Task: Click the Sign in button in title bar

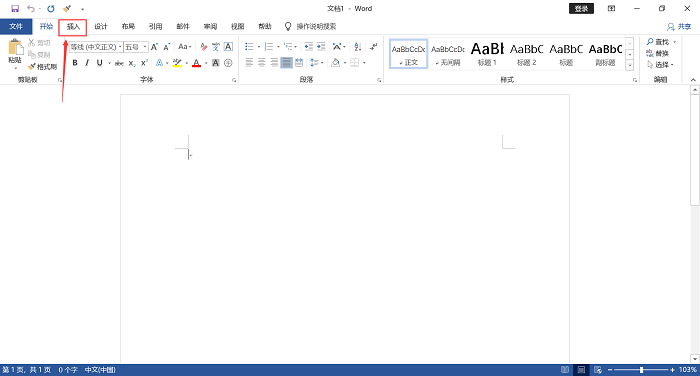Action: pos(581,8)
